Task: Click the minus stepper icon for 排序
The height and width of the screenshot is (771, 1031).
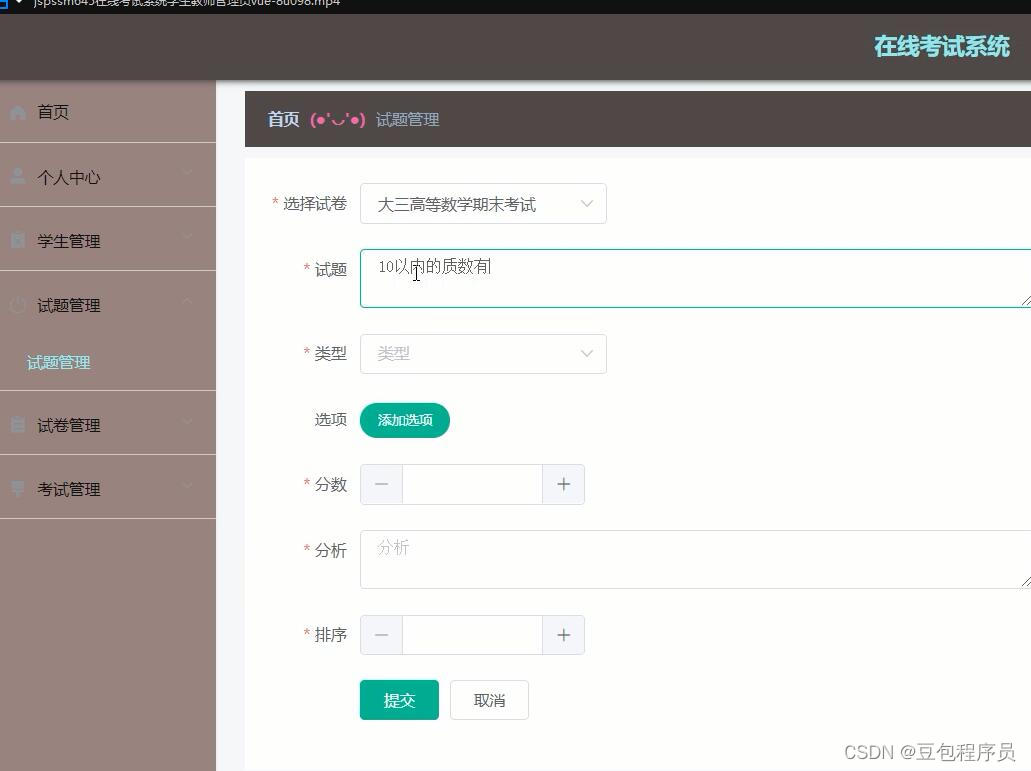Action: pyautogui.click(x=381, y=635)
